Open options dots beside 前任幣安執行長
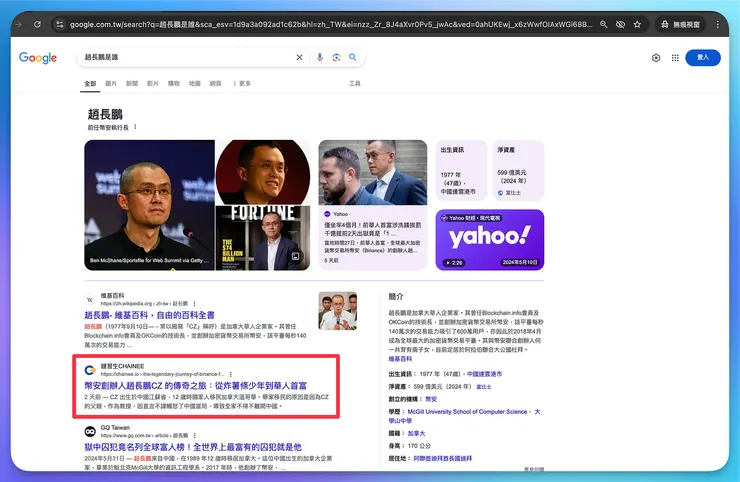The height and width of the screenshot is (482, 740). [135, 127]
